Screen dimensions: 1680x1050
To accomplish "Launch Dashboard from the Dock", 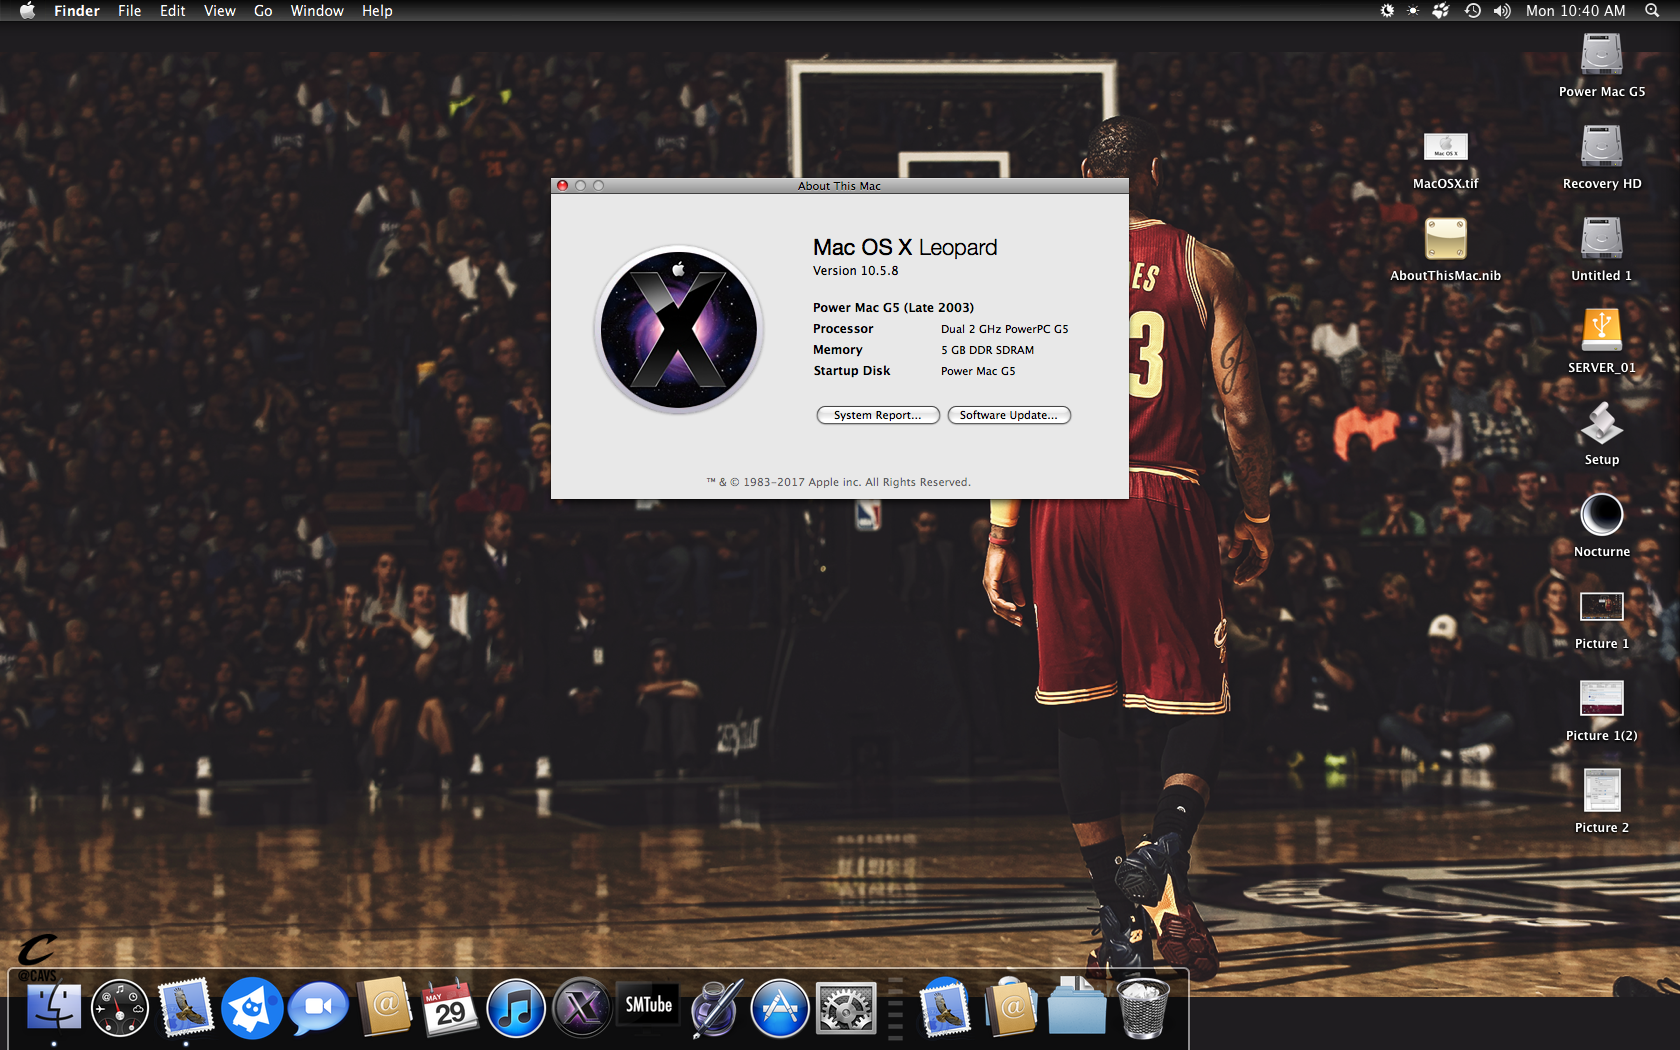I will pos(120,1007).
